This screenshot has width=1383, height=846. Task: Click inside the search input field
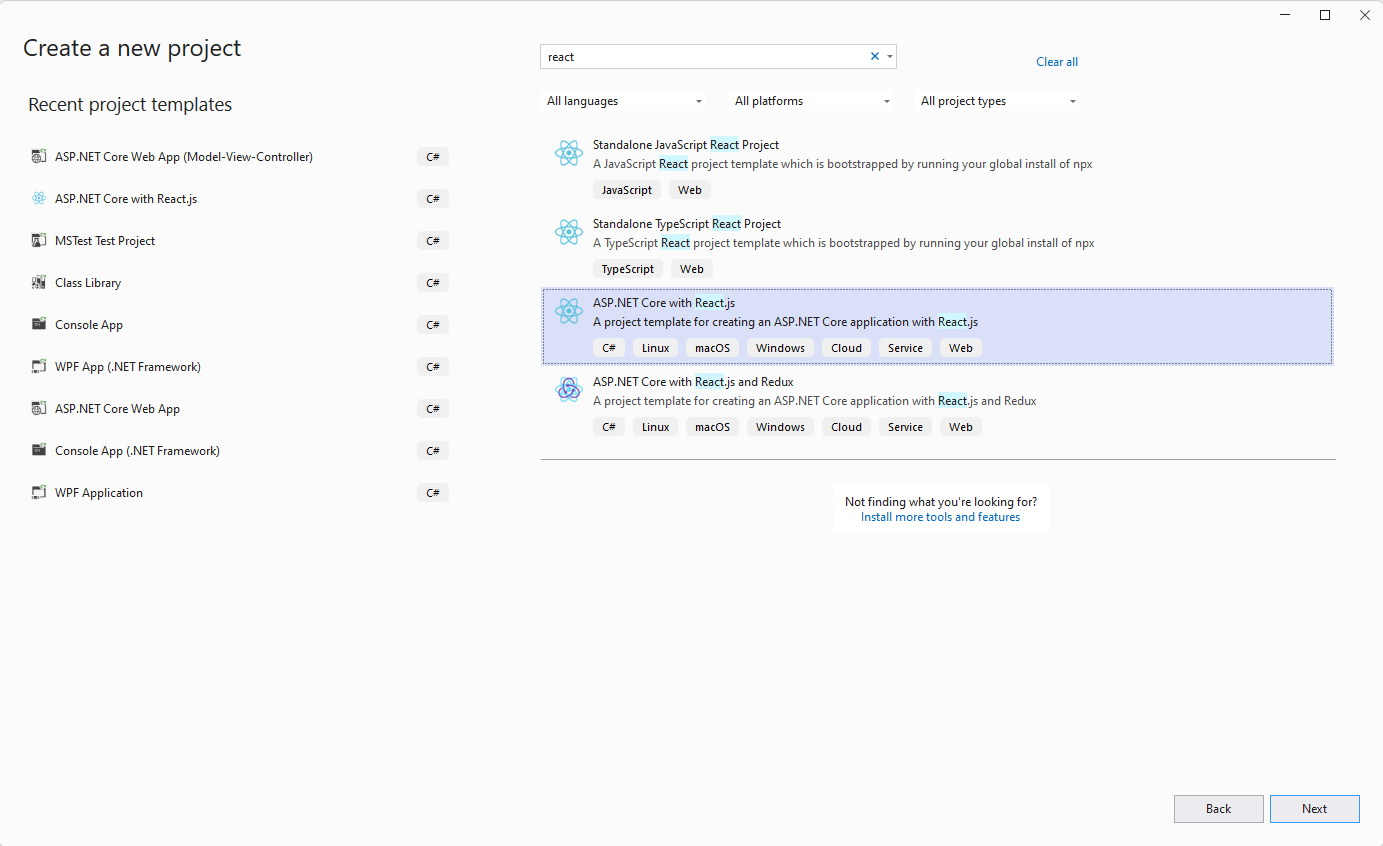tap(700, 56)
